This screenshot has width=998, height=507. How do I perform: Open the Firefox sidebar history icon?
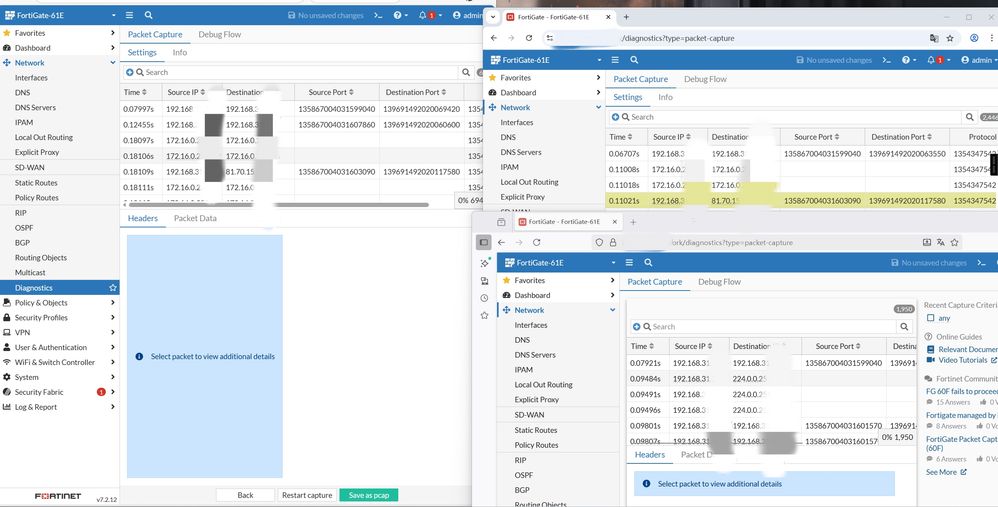[x=485, y=297]
